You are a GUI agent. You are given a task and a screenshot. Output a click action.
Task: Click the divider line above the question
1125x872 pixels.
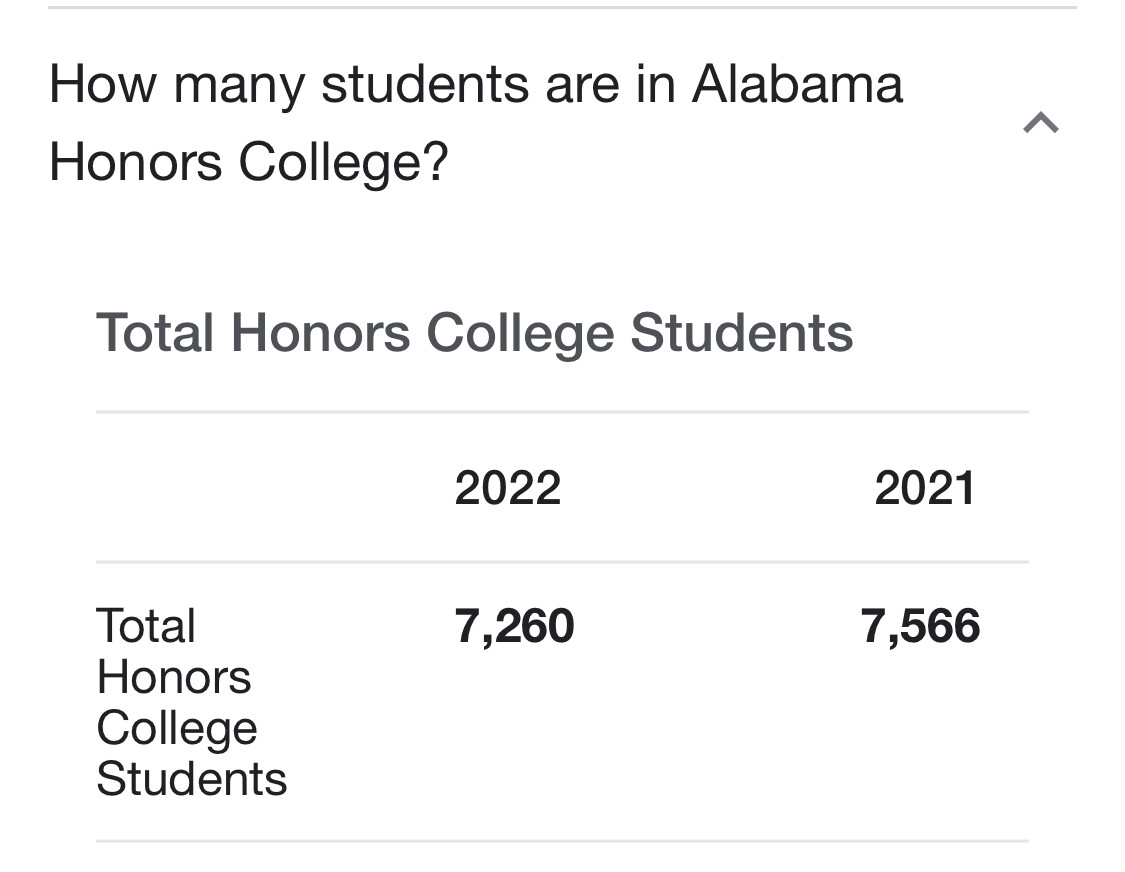point(562,7)
